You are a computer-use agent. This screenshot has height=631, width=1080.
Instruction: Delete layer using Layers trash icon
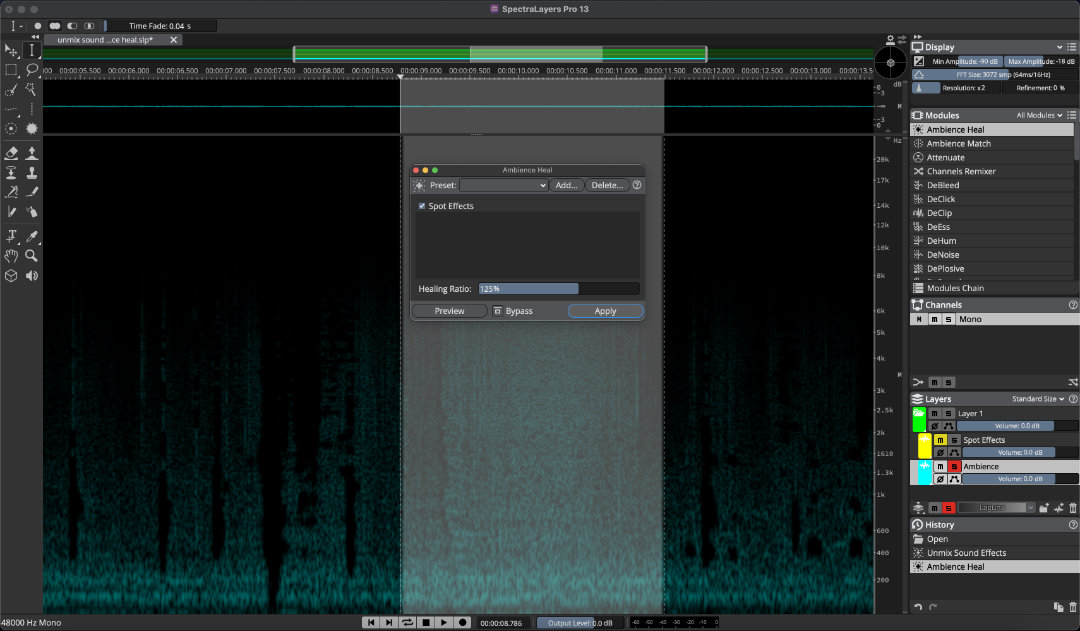click(1072, 508)
